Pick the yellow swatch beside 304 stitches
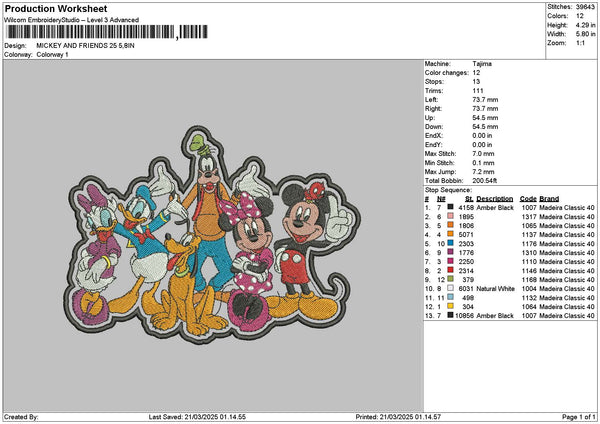This screenshot has width=600, height=424. (x=450, y=306)
